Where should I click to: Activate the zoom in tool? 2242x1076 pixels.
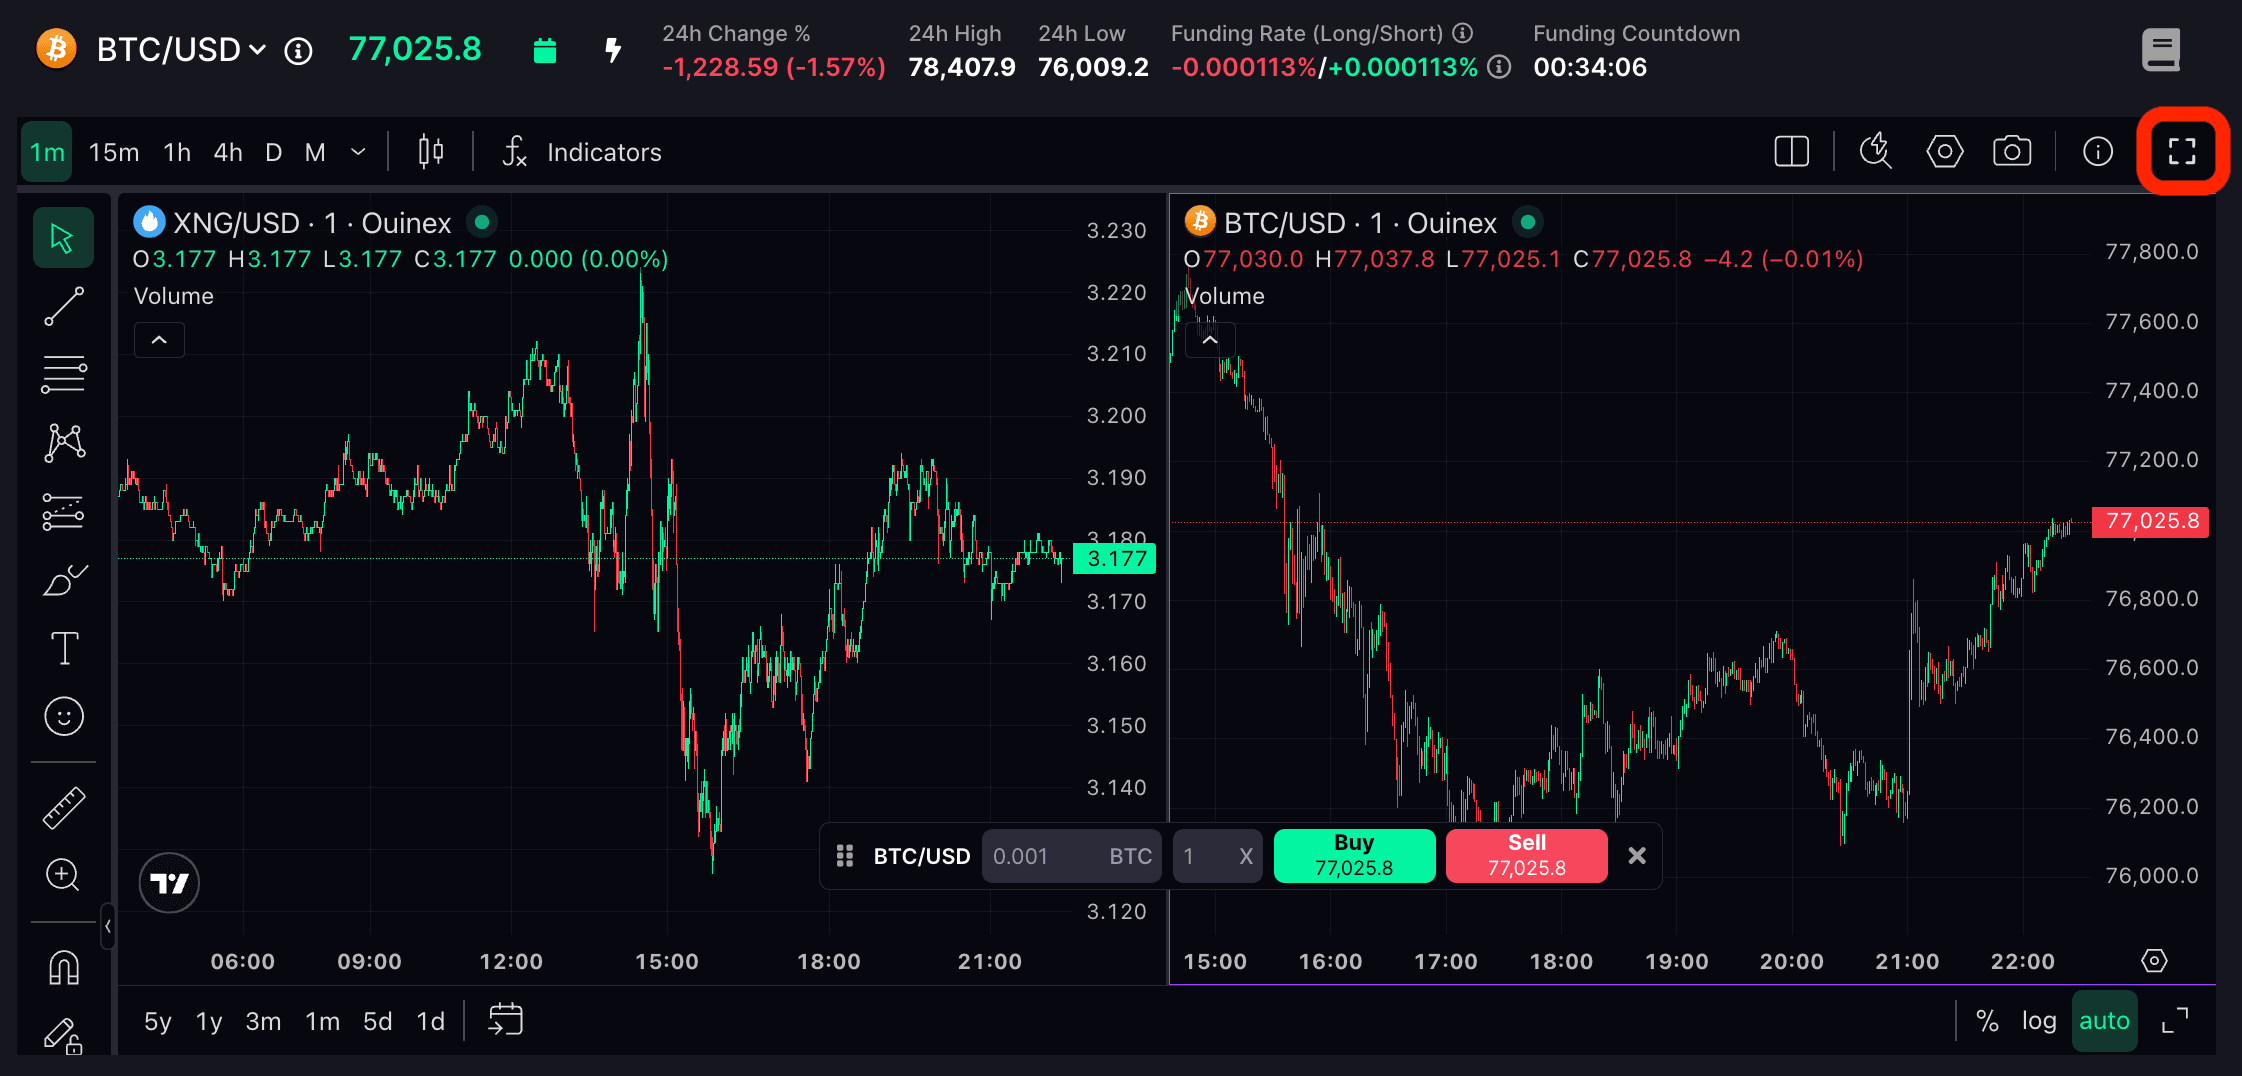63,875
